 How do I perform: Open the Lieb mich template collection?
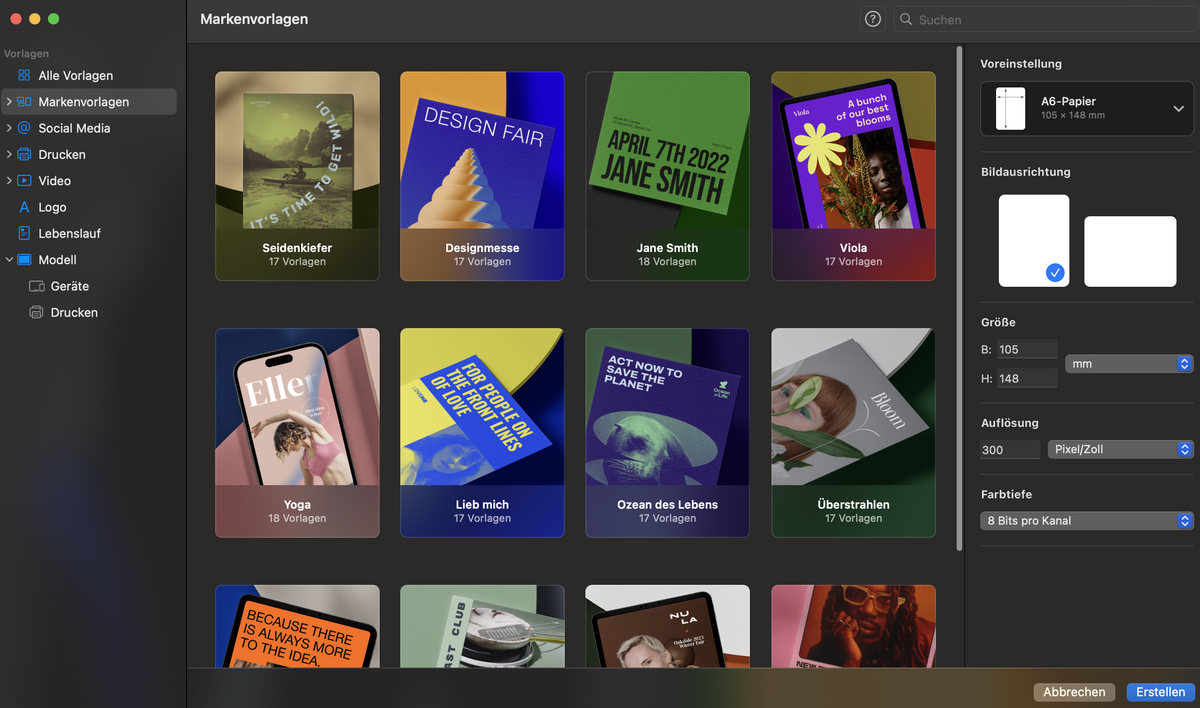(482, 433)
